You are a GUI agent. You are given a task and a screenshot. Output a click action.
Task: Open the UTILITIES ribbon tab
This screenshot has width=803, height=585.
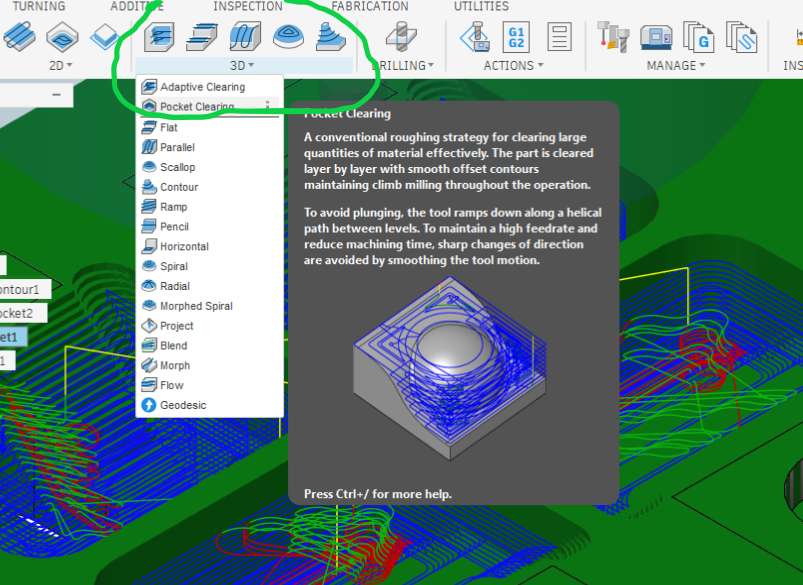pos(481,6)
